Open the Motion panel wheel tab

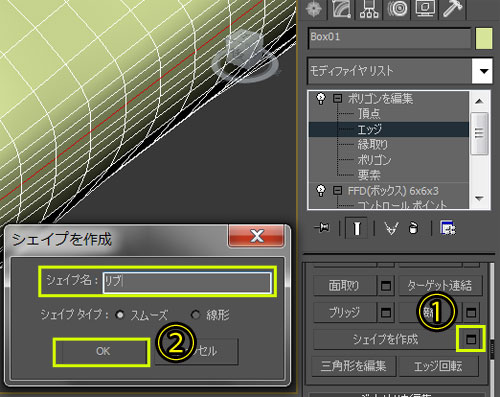[397, 8]
